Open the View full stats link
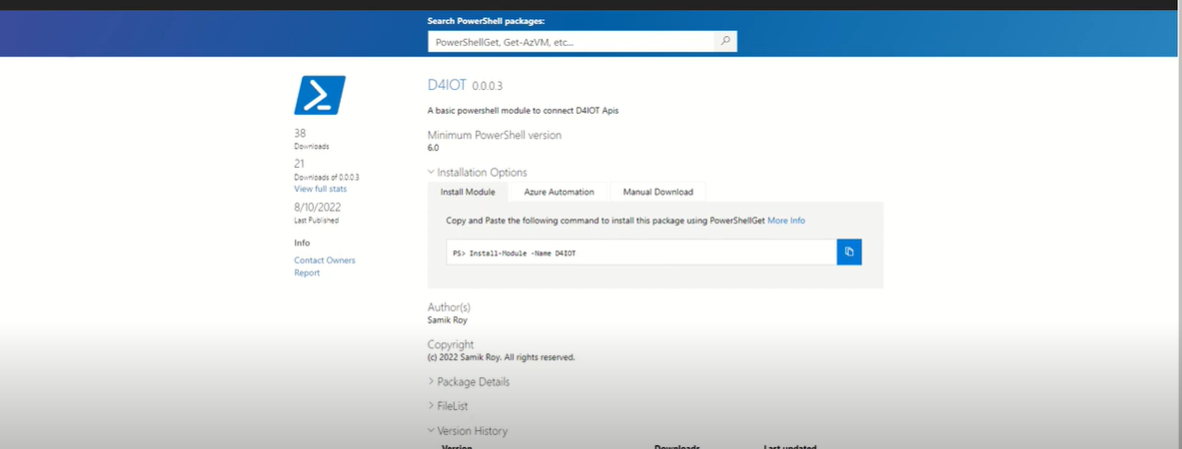The image size is (1182, 449). pyautogui.click(x=320, y=189)
